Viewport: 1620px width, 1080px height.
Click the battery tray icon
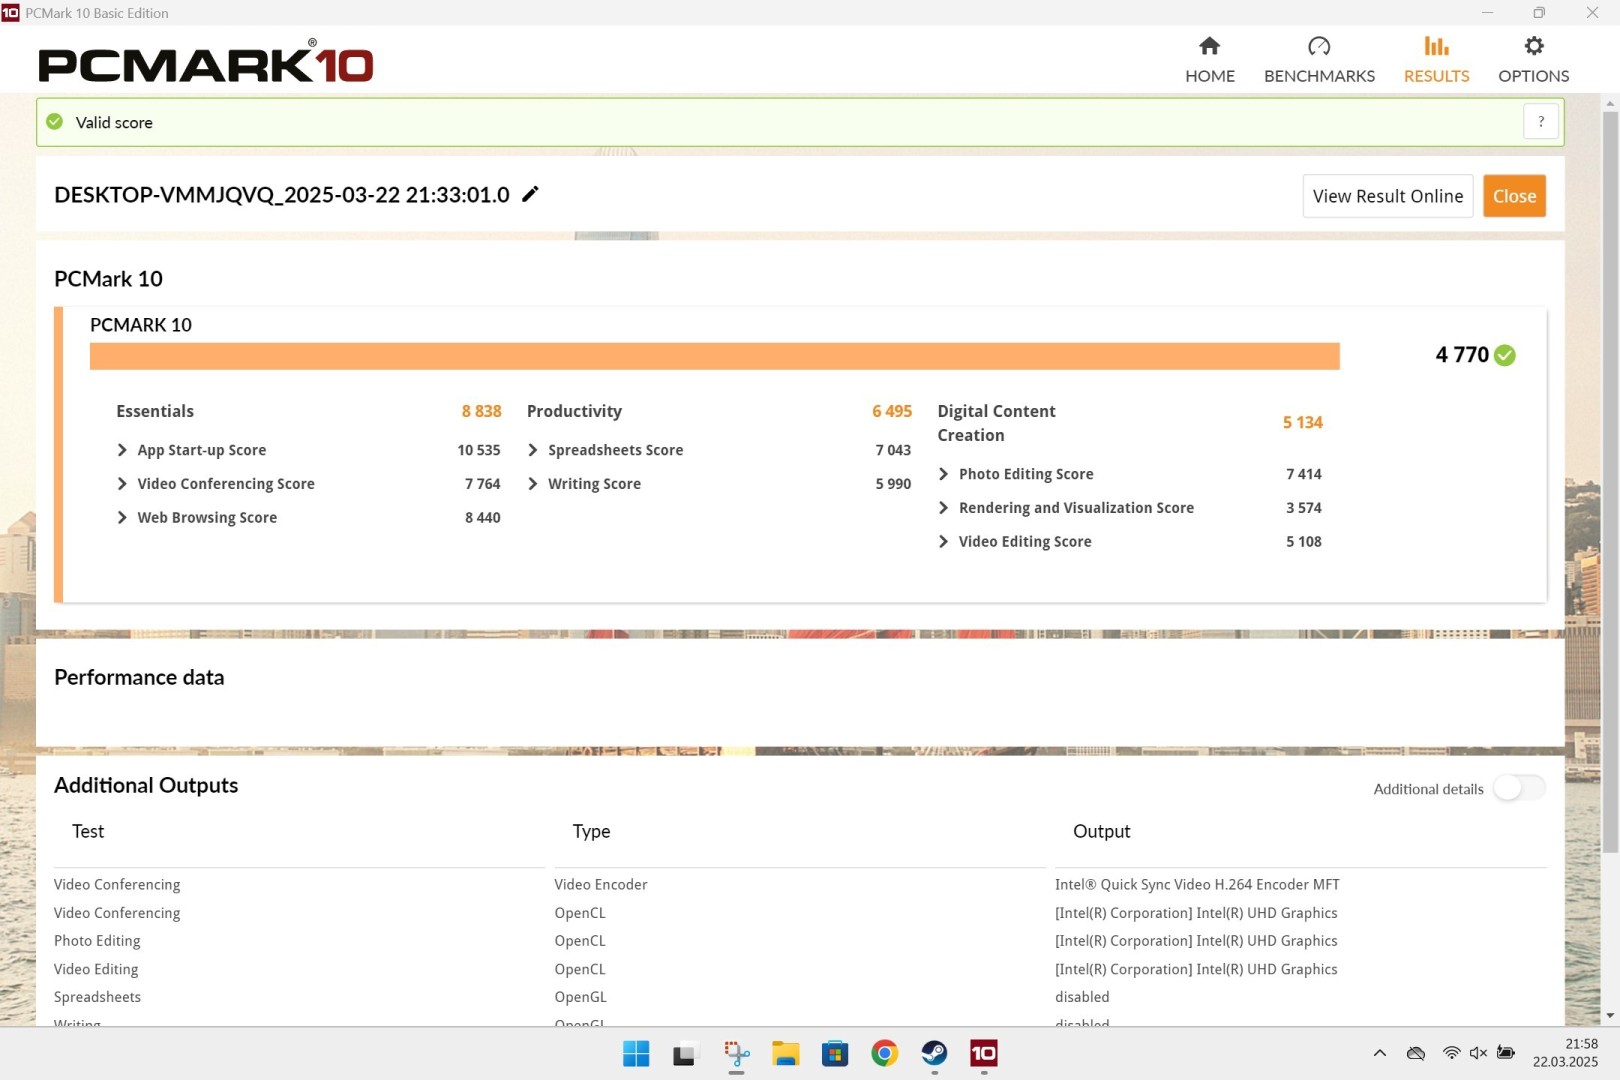click(x=1506, y=1053)
